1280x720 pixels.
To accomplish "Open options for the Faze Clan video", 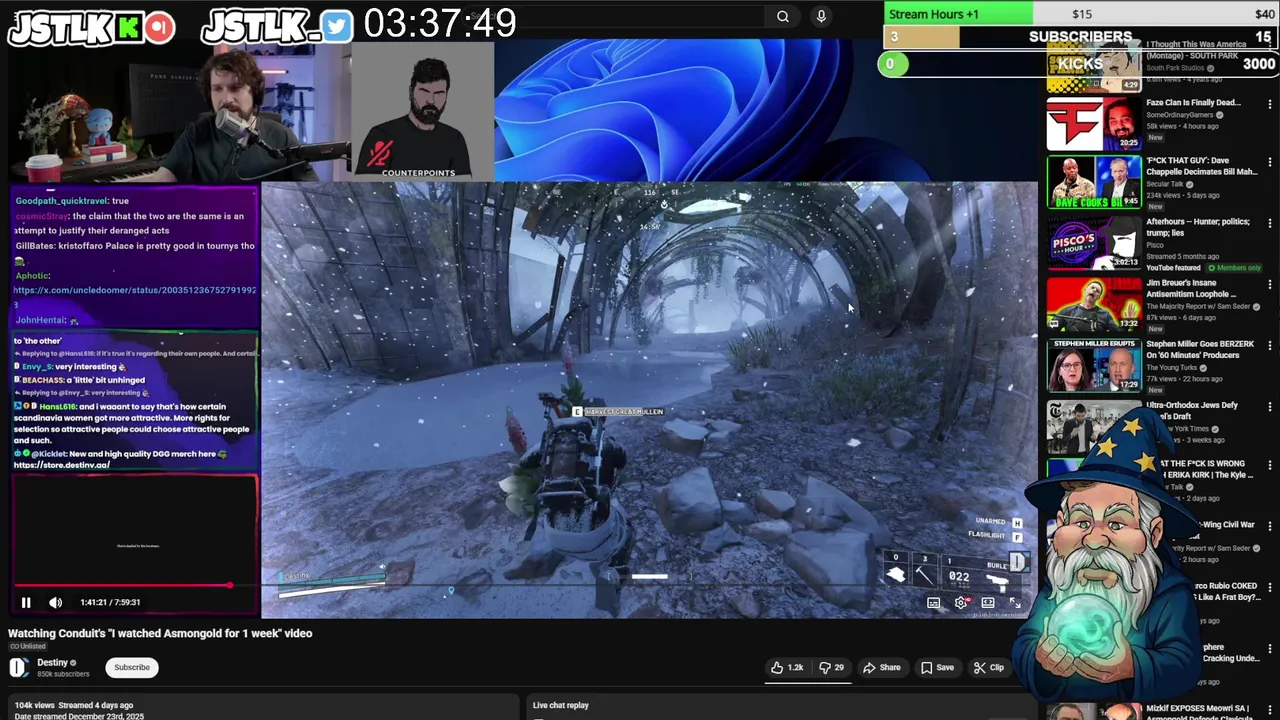I will pyautogui.click(x=1270, y=104).
